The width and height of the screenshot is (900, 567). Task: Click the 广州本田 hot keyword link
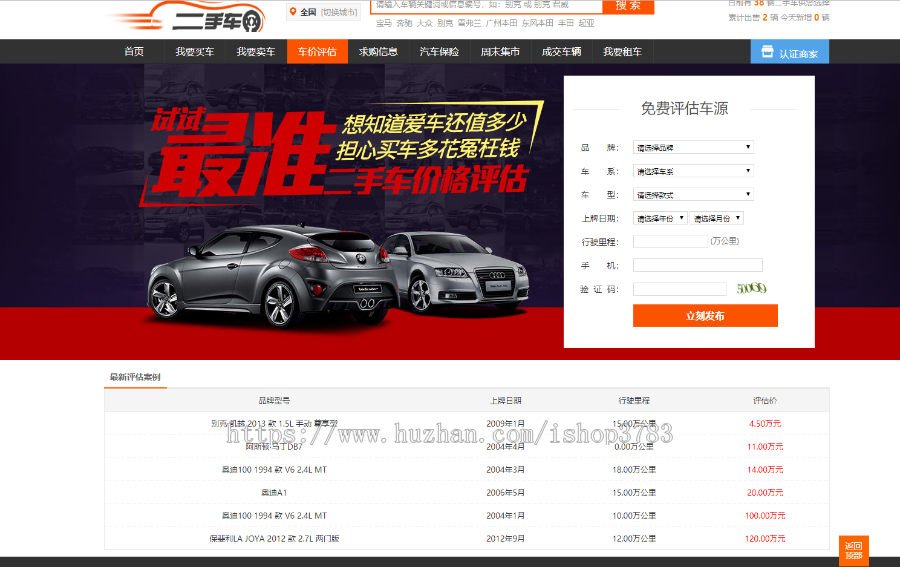pos(502,24)
